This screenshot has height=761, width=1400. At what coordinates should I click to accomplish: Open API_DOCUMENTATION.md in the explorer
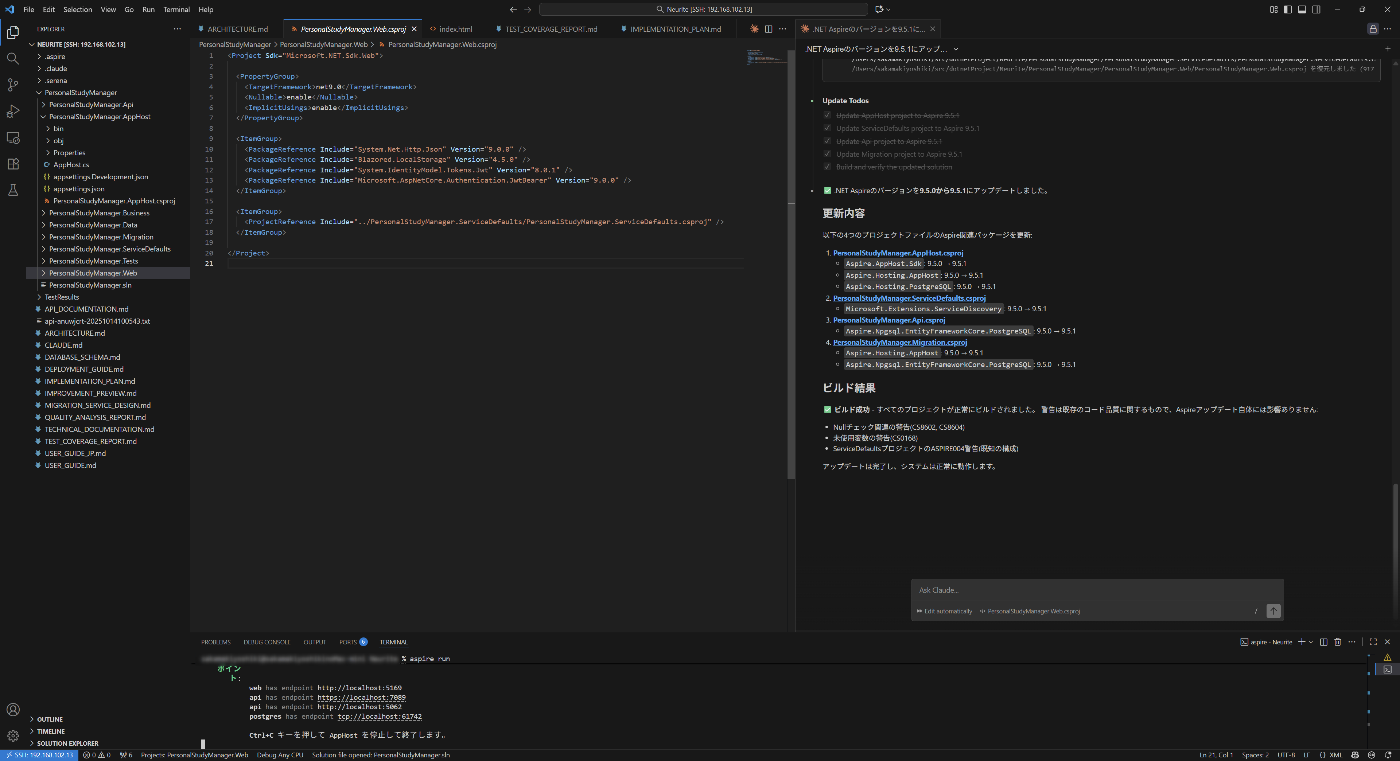pos(86,309)
